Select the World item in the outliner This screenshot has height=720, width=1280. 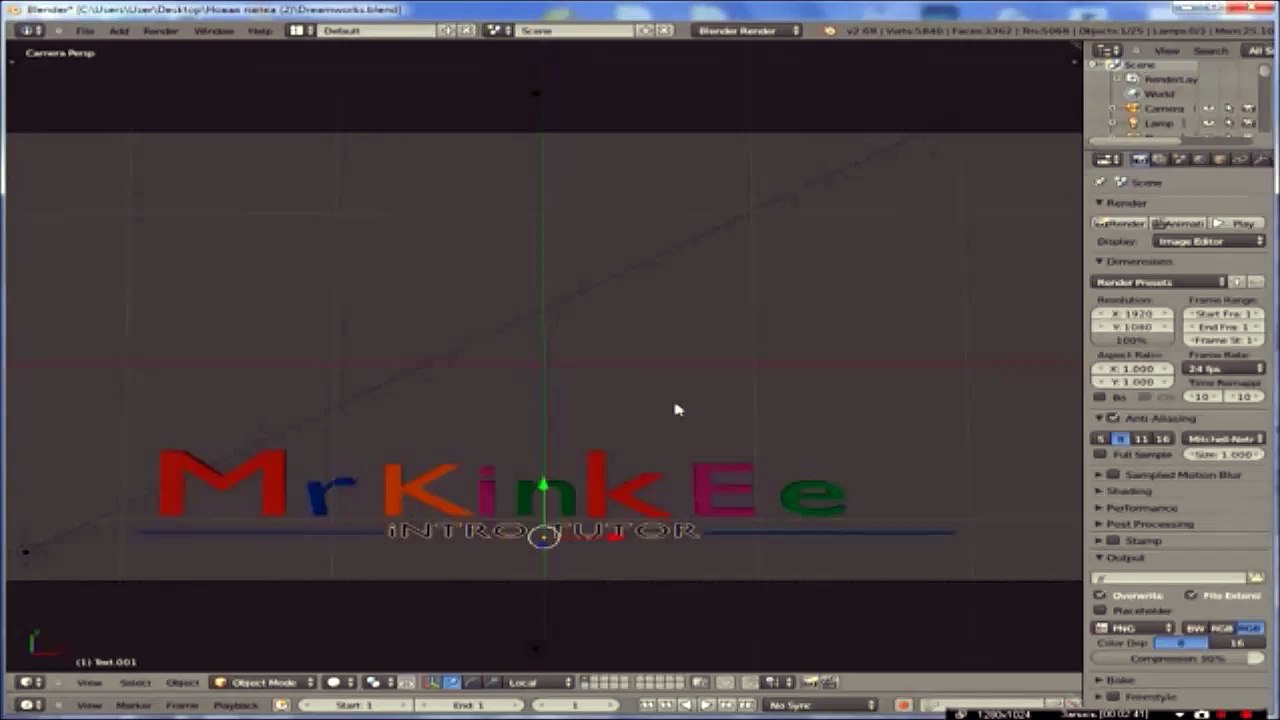[1159, 94]
